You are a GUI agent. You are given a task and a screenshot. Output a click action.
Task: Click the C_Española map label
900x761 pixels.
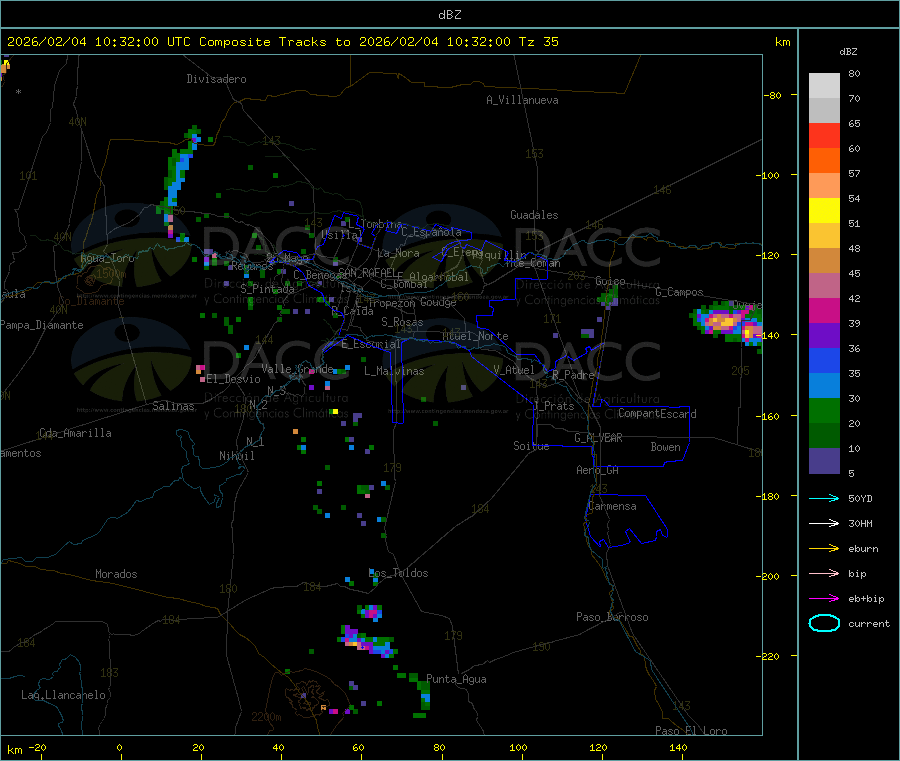[x=431, y=232]
